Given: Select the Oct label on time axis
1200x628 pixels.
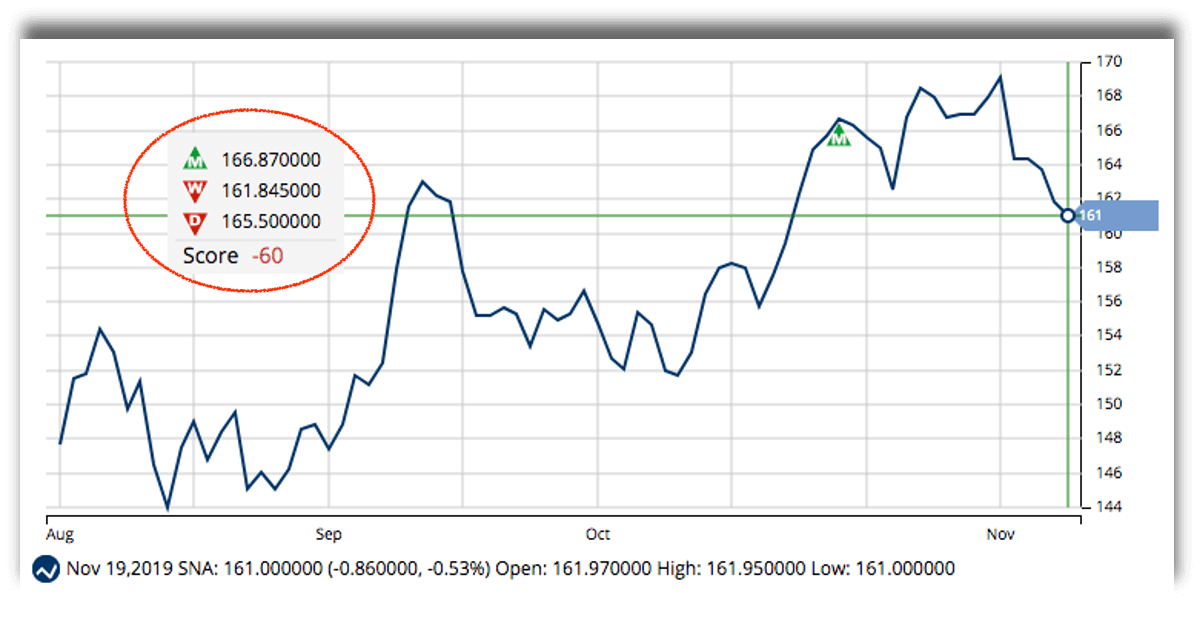Looking at the screenshot, I should [598, 534].
